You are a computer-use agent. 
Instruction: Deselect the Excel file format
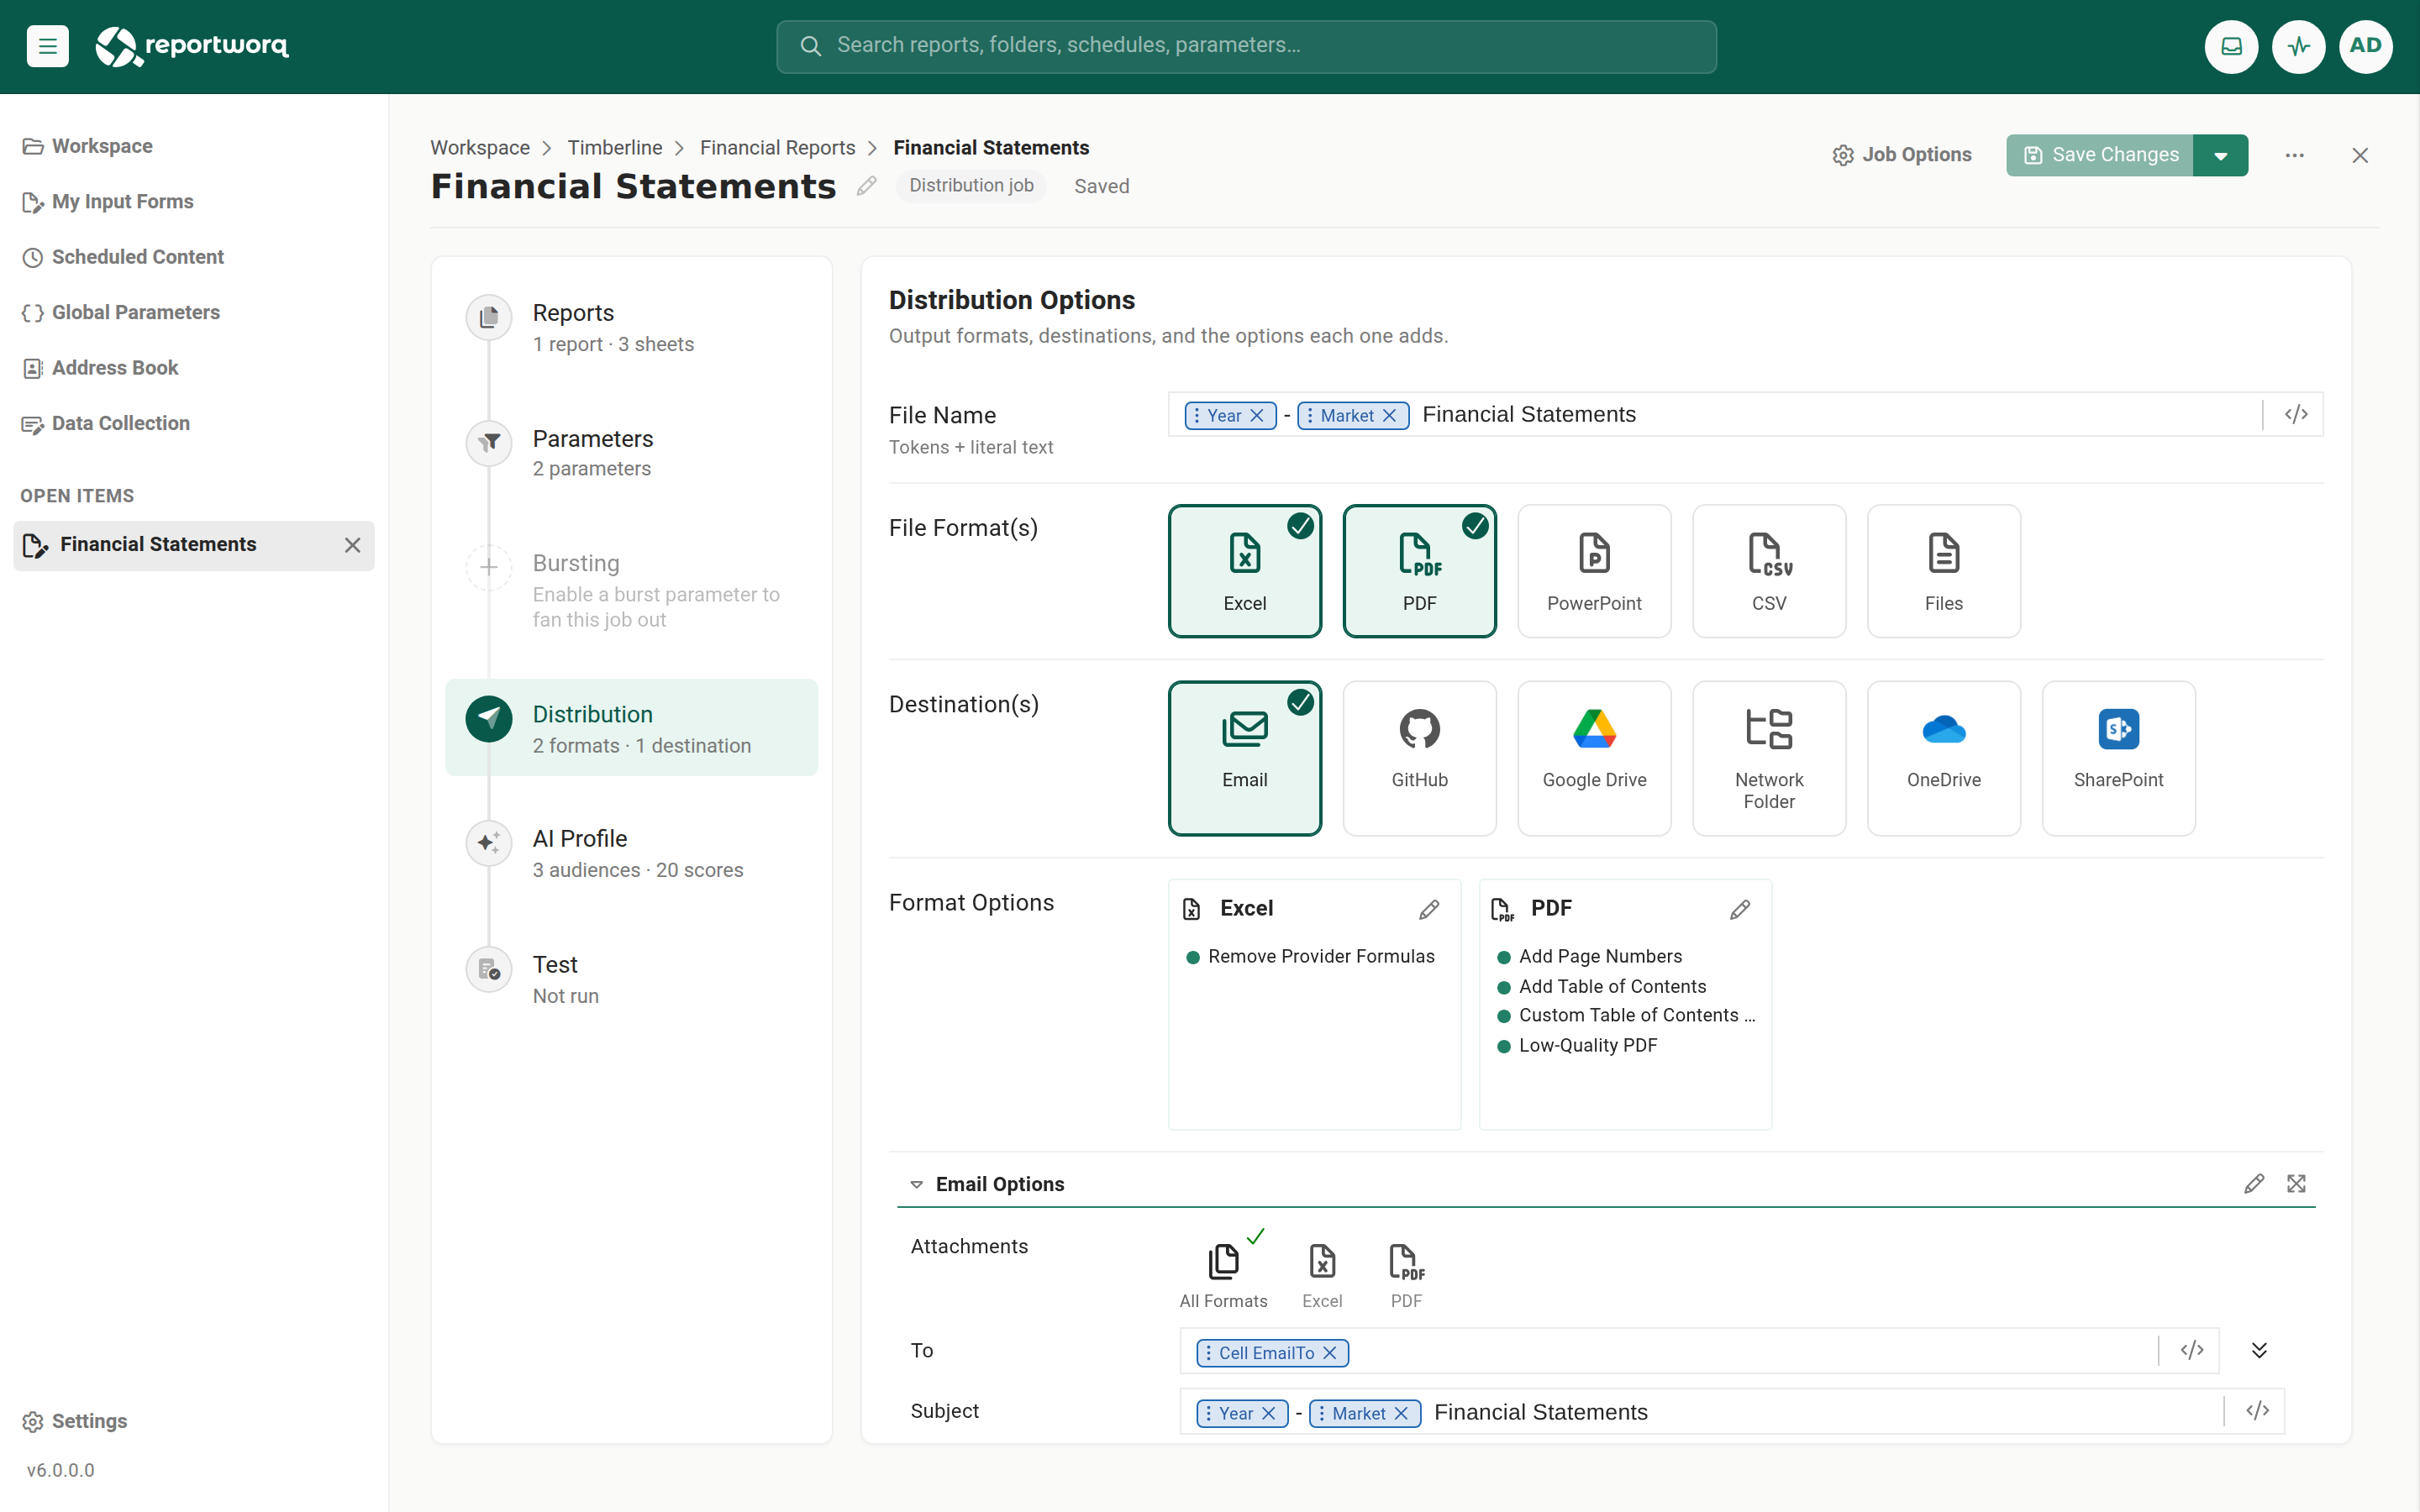(1245, 571)
